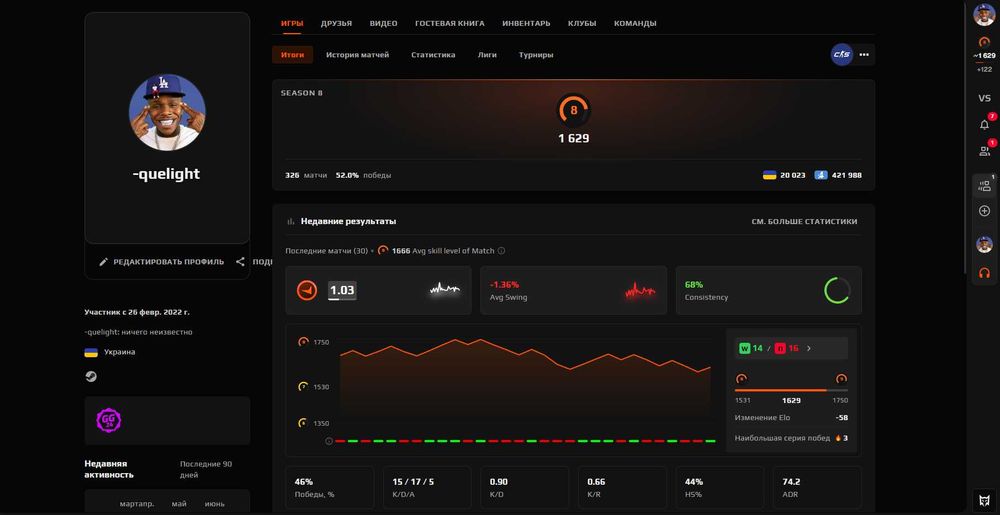1000x515 pixels.
Task: Click the 1350 level marker on chart
Action: point(304,423)
